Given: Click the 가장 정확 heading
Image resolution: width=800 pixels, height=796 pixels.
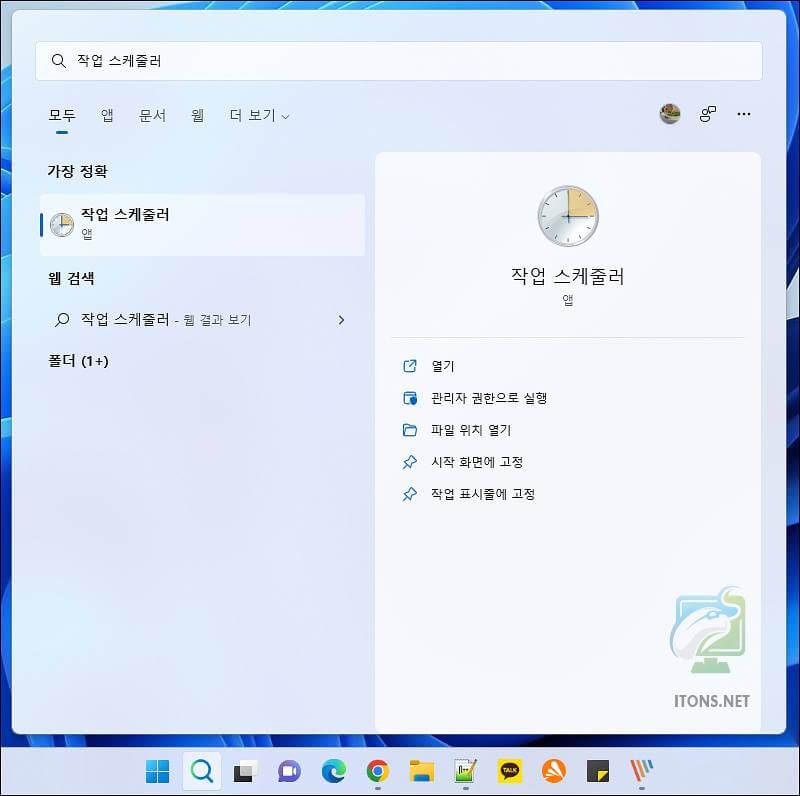Looking at the screenshot, I should coord(78,171).
